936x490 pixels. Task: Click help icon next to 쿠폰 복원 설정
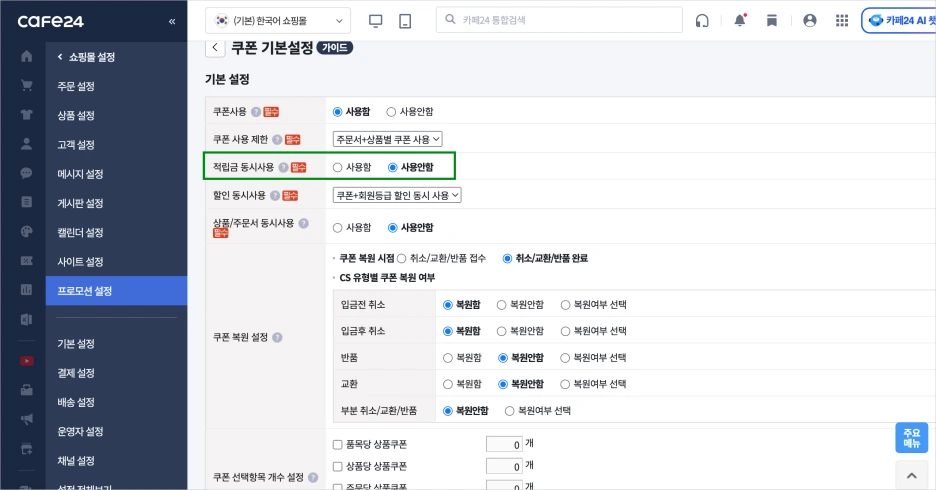[x=277, y=337]
